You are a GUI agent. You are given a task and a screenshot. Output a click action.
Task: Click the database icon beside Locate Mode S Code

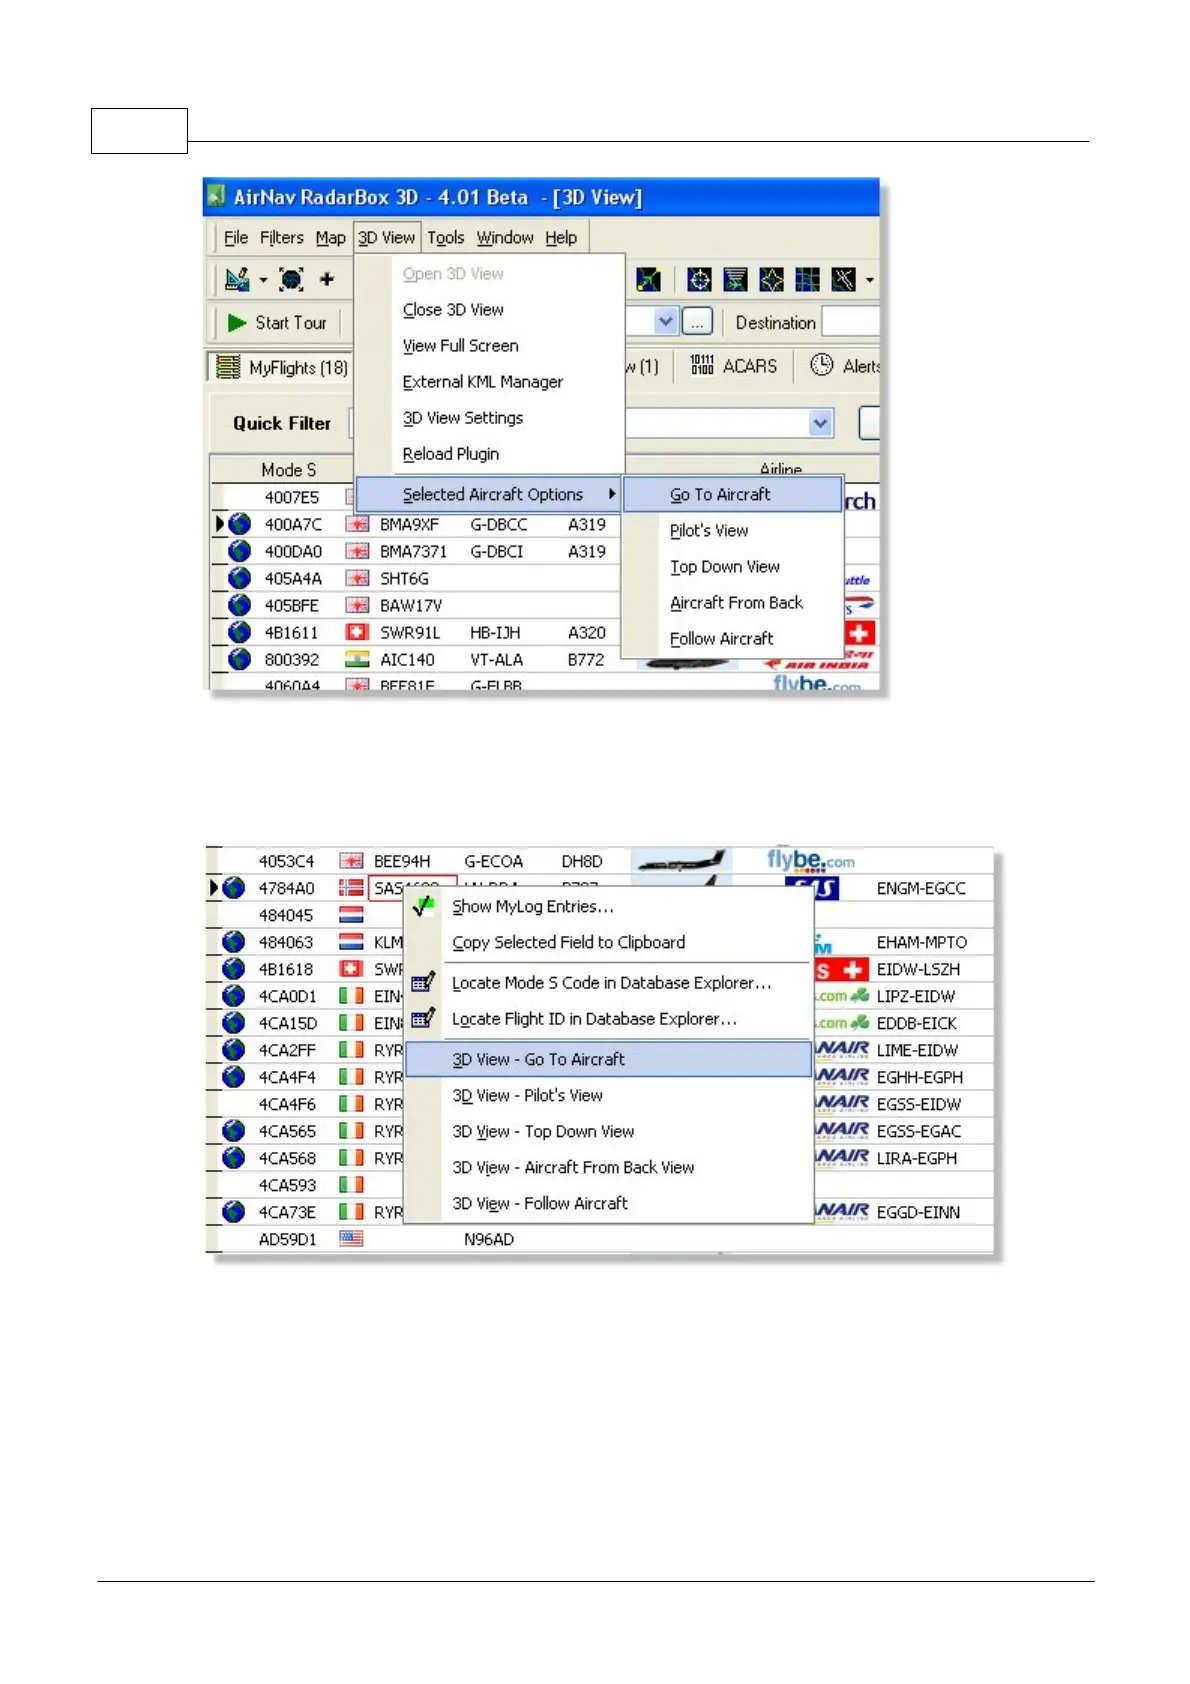click(x=423, y=982)
